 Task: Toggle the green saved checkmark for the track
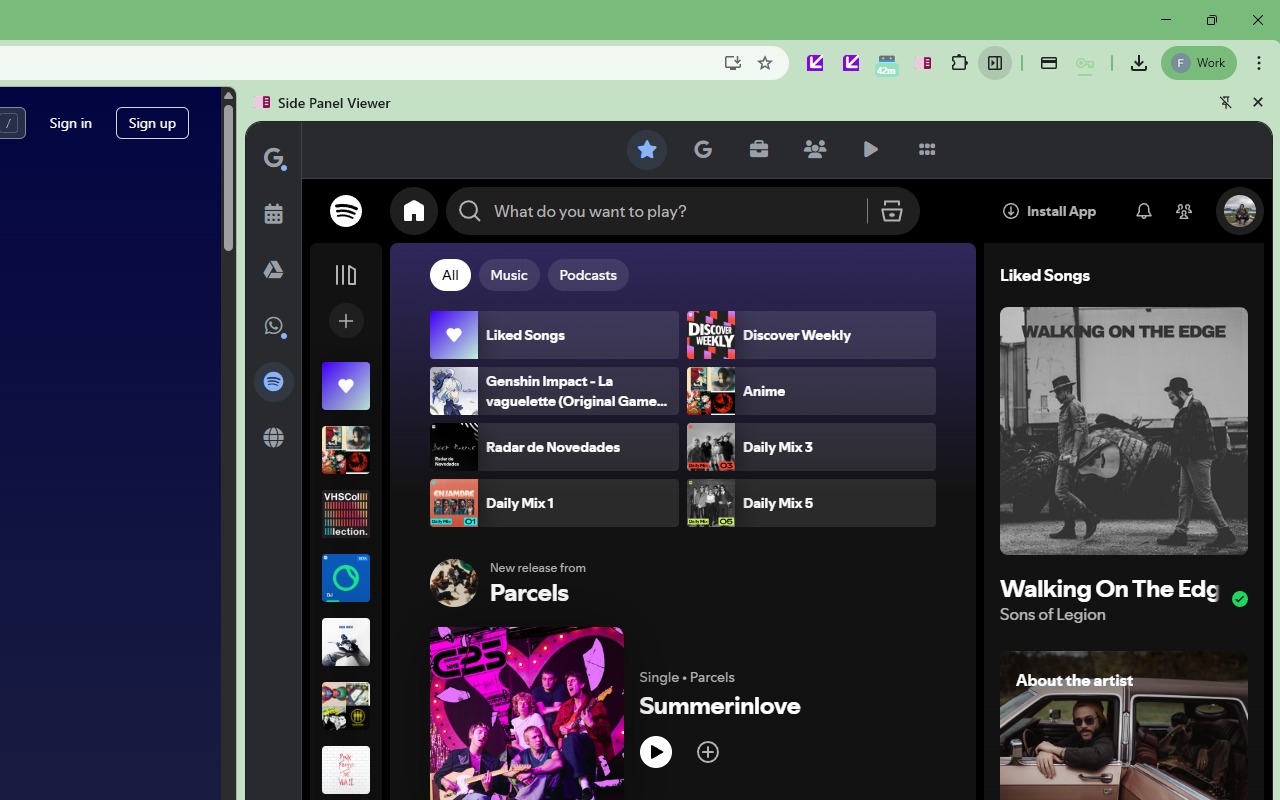point(1240,599)
